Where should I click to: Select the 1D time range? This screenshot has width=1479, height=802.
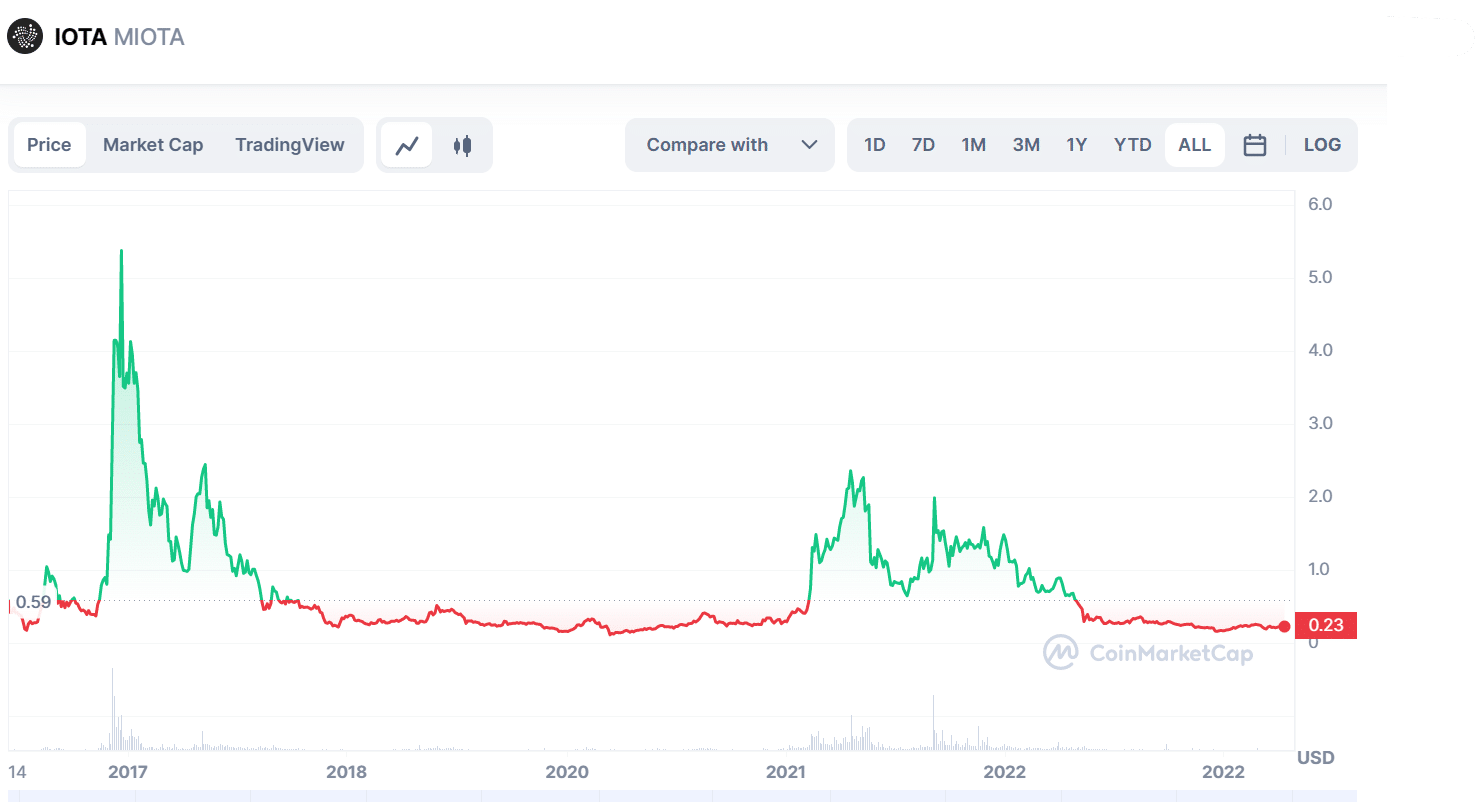pyautogui.click(x=874, y=144)
